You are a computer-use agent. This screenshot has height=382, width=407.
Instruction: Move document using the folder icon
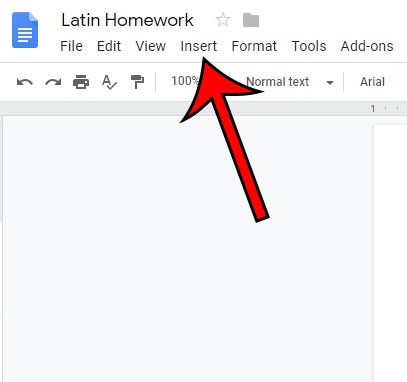[x=251, y=20]
